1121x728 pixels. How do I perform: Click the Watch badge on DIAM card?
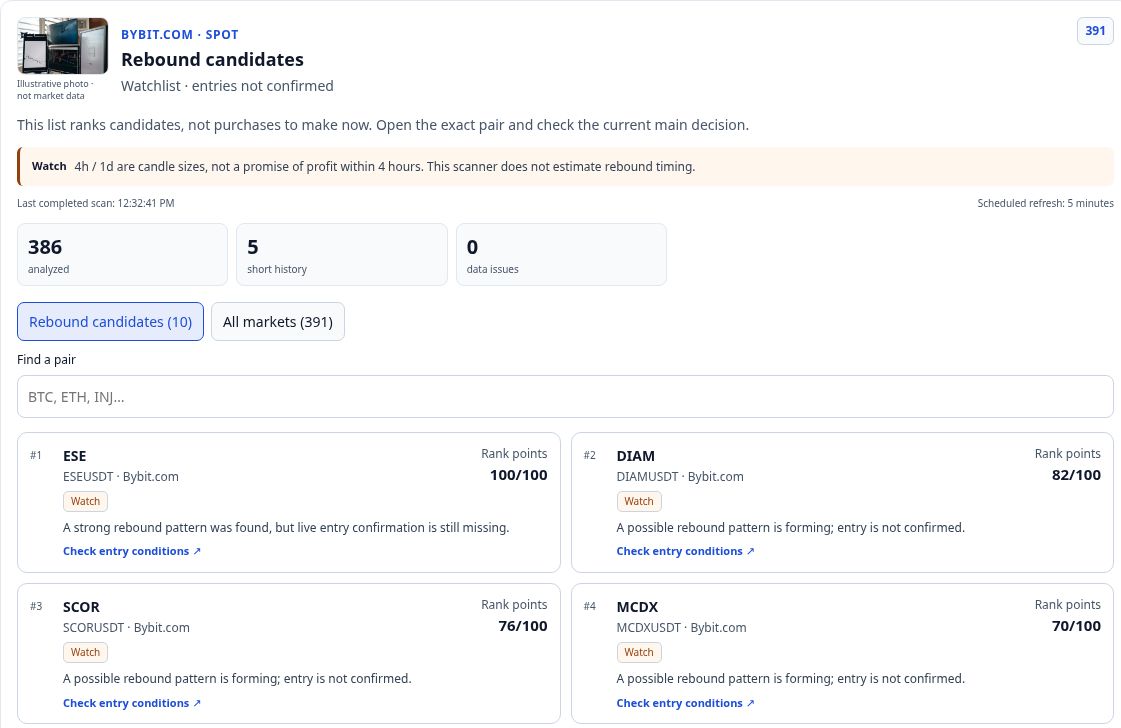click(x=639, y=501)
